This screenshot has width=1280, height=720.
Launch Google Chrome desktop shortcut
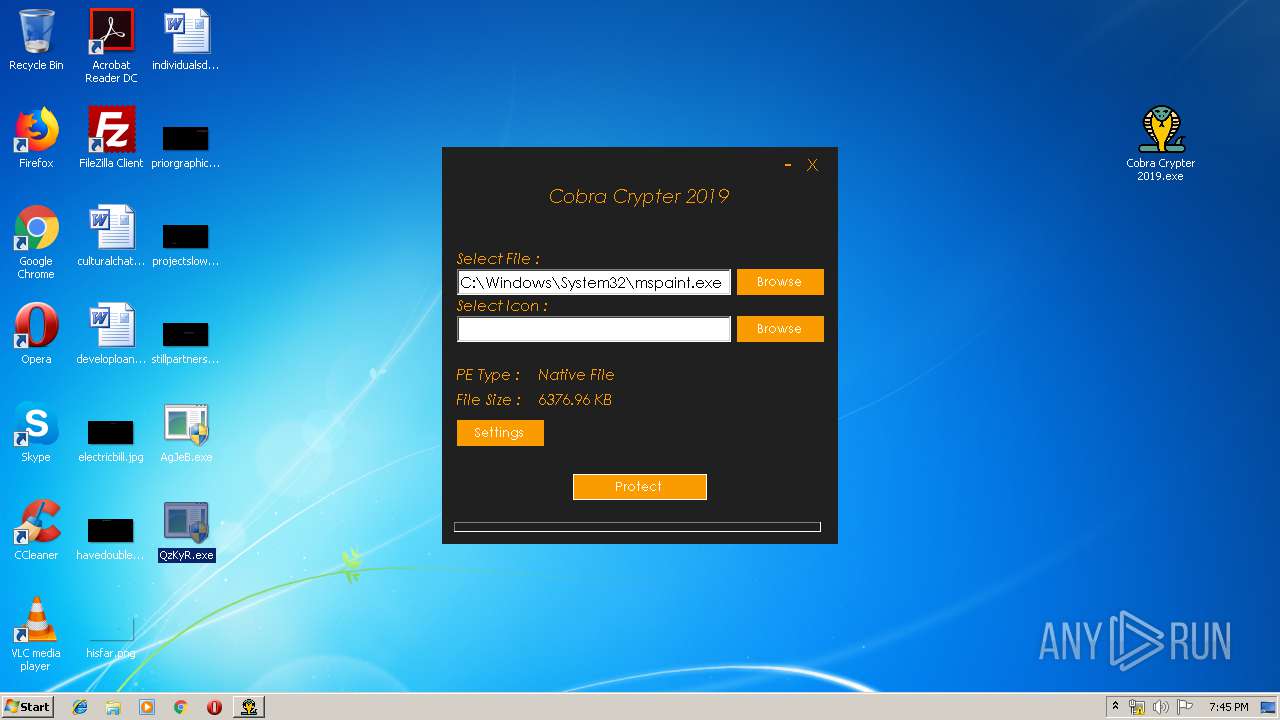(x=36, y=242)
